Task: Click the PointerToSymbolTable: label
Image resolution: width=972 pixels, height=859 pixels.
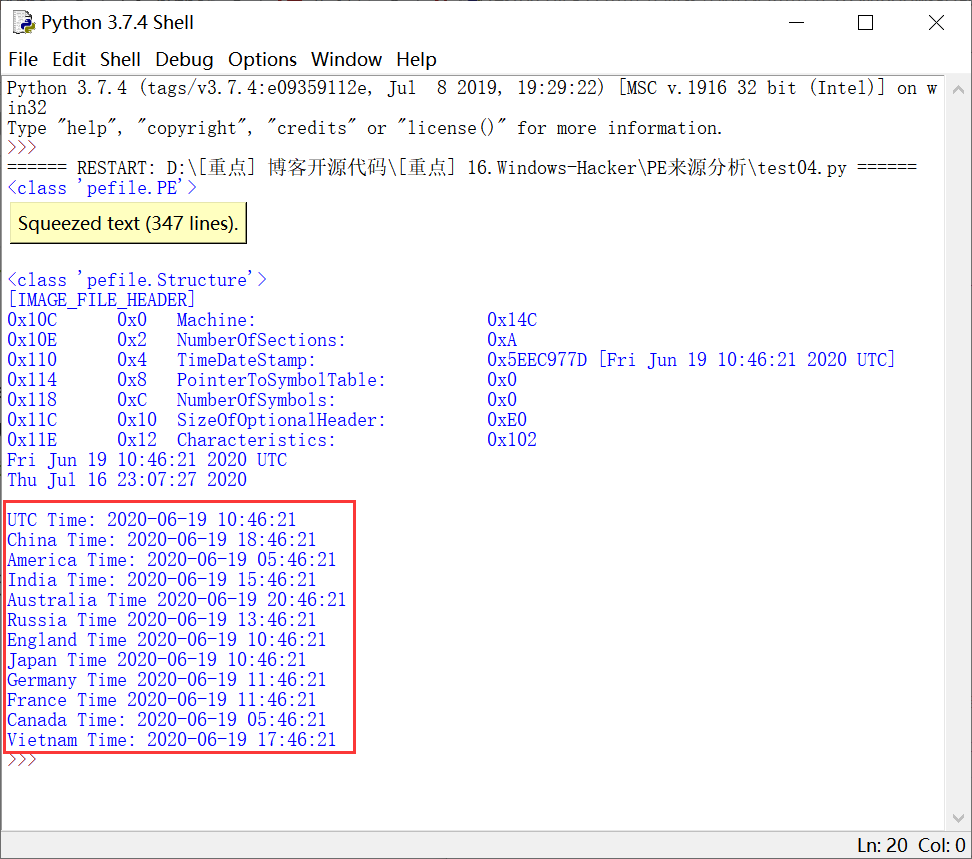Action: click(x=281, y=379)
